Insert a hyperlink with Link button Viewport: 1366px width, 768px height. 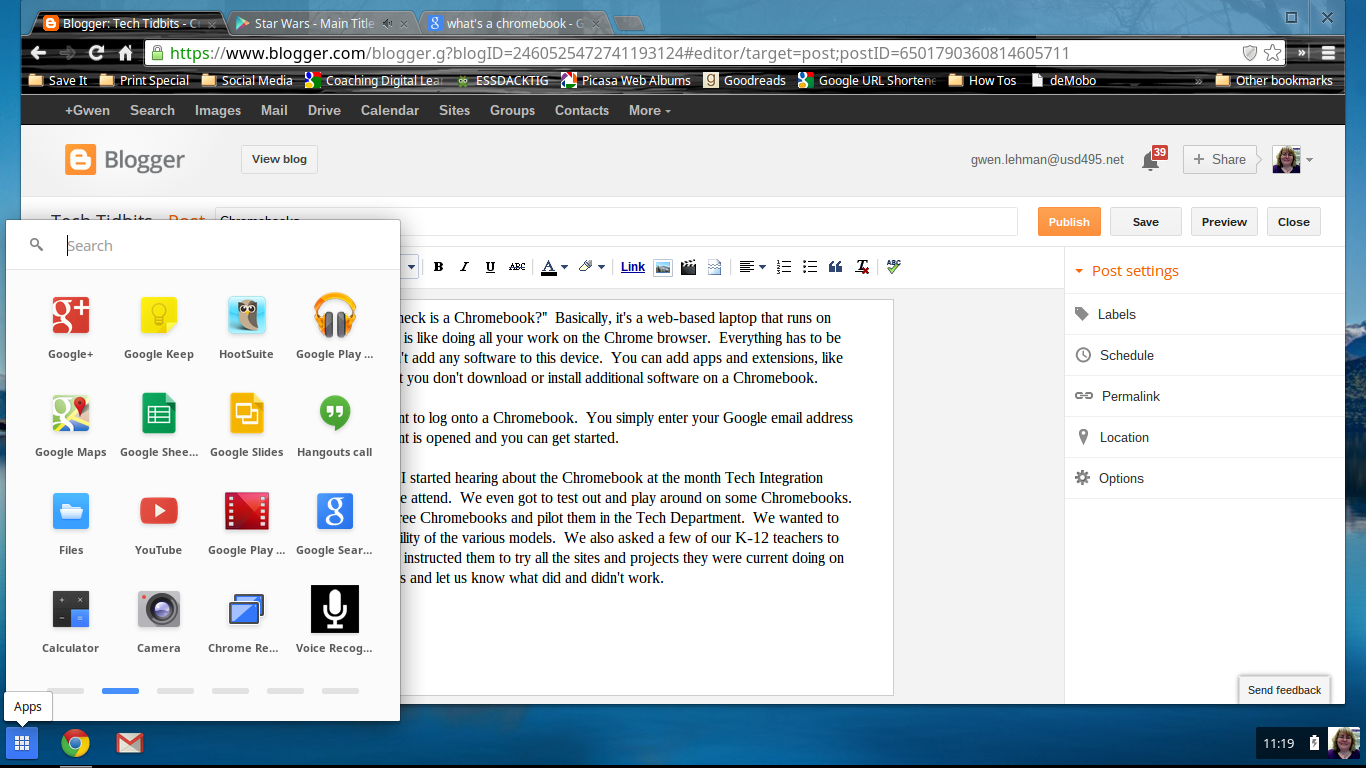[633, 267]
